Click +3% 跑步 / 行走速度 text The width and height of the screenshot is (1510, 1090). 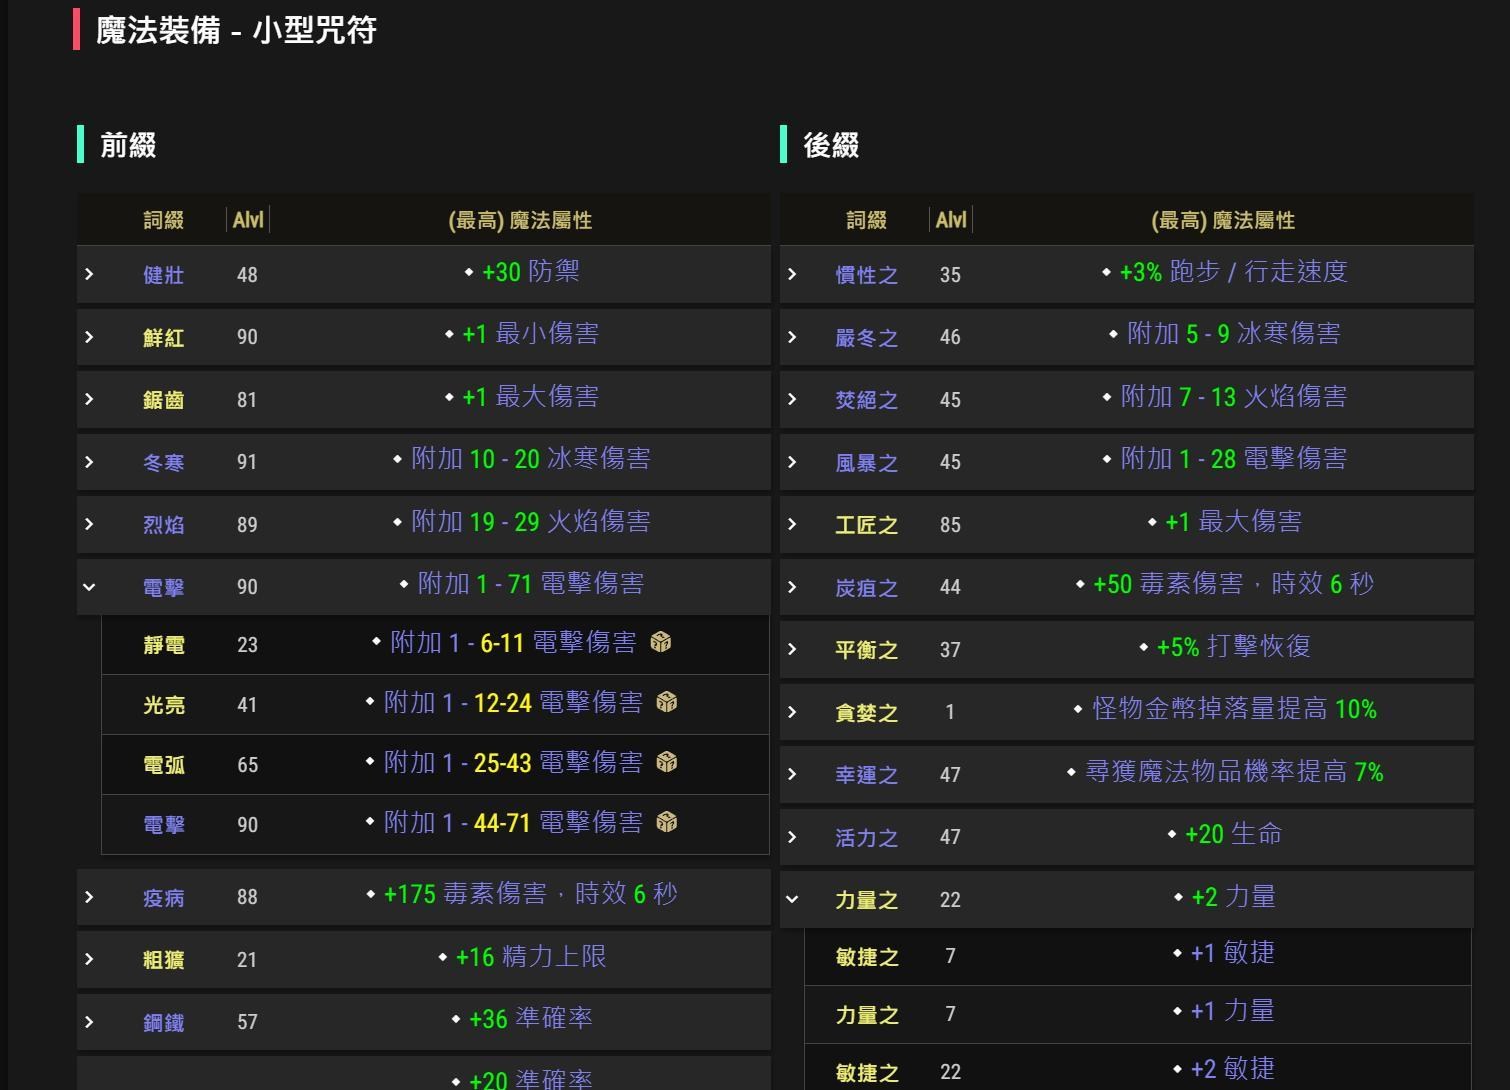pyautogui.click(x=1234, y=271)
